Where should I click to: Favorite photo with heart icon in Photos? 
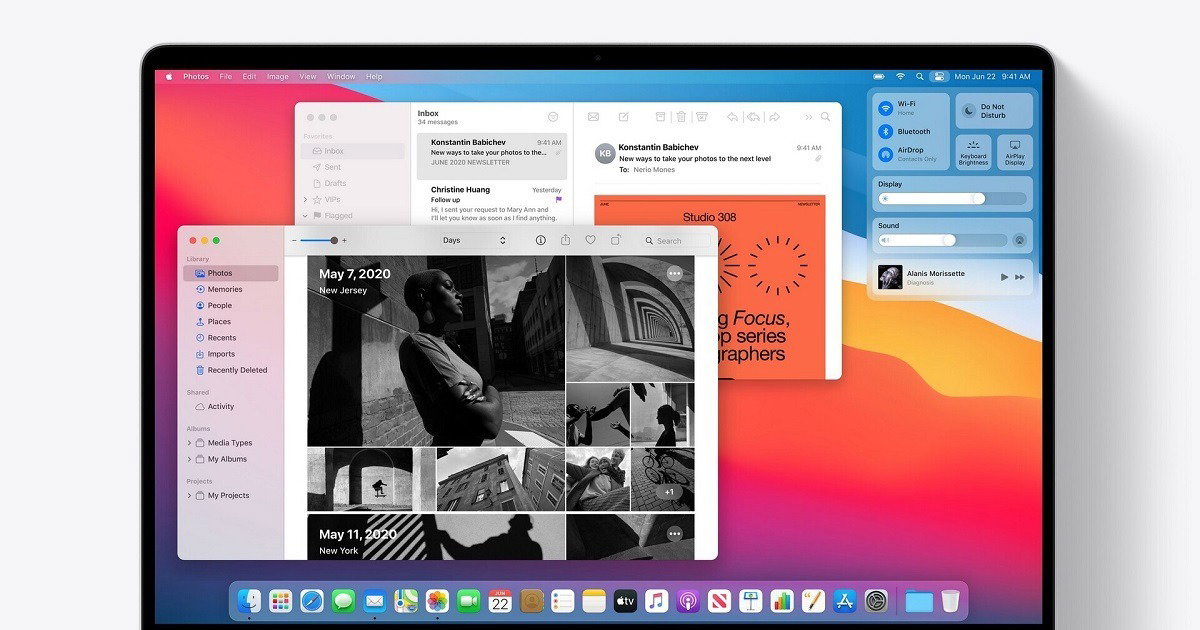(590, 240)
